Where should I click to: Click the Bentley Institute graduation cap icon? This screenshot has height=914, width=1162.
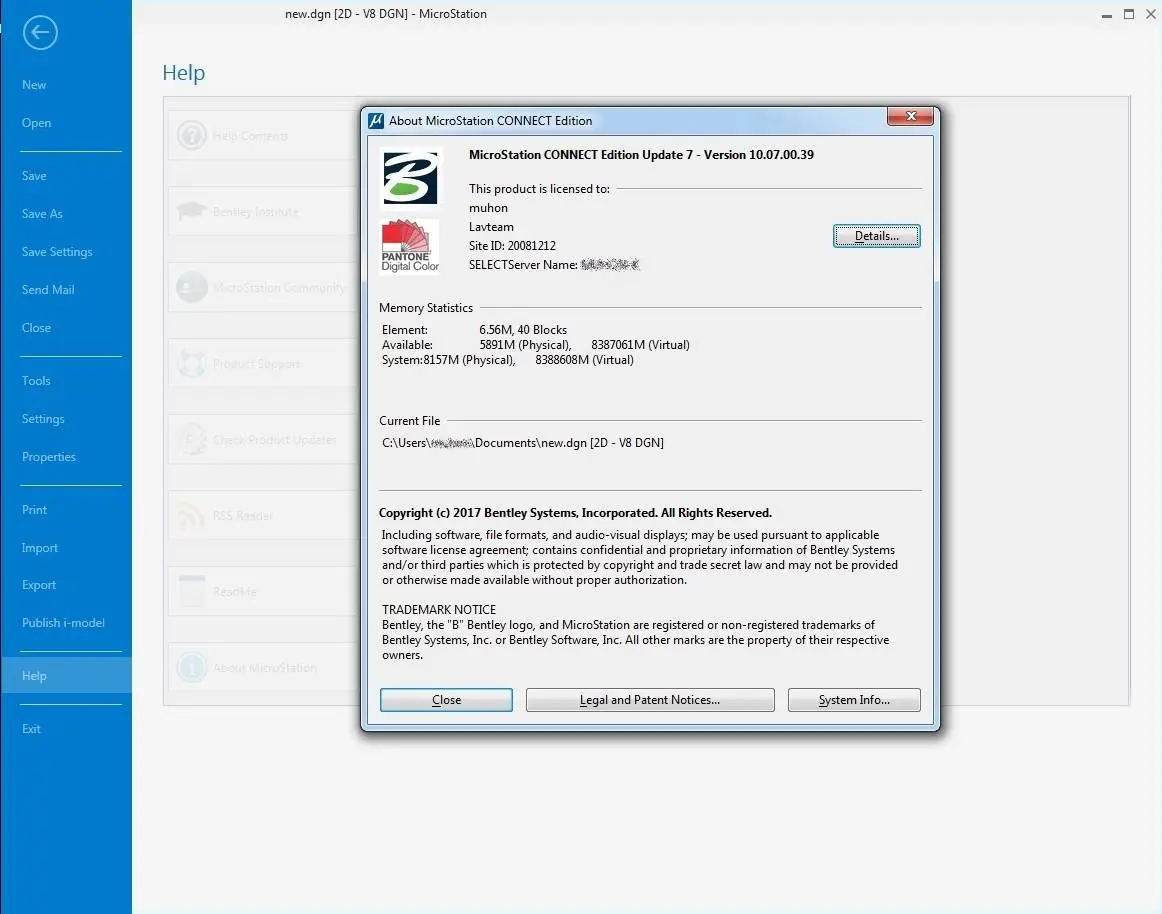[x=192, y=211]
